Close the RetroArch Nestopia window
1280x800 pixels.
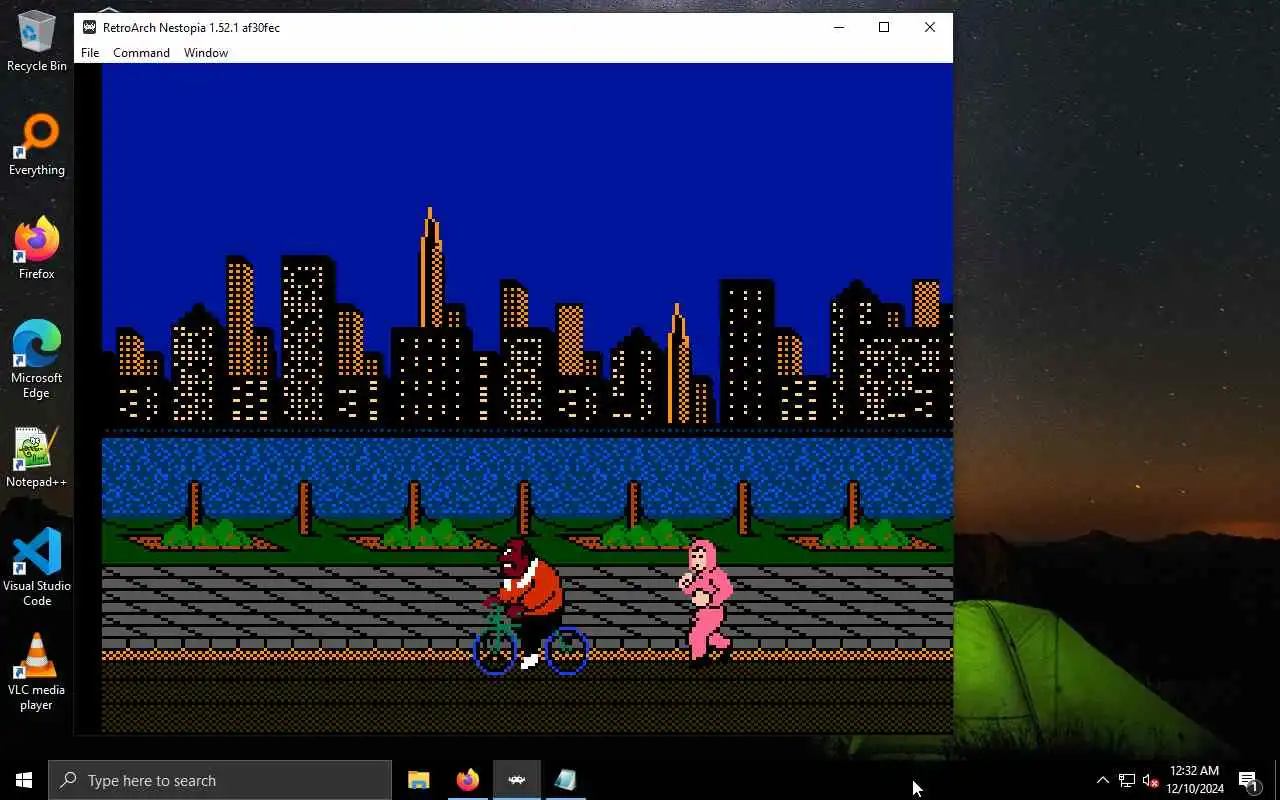pos(930,27)
